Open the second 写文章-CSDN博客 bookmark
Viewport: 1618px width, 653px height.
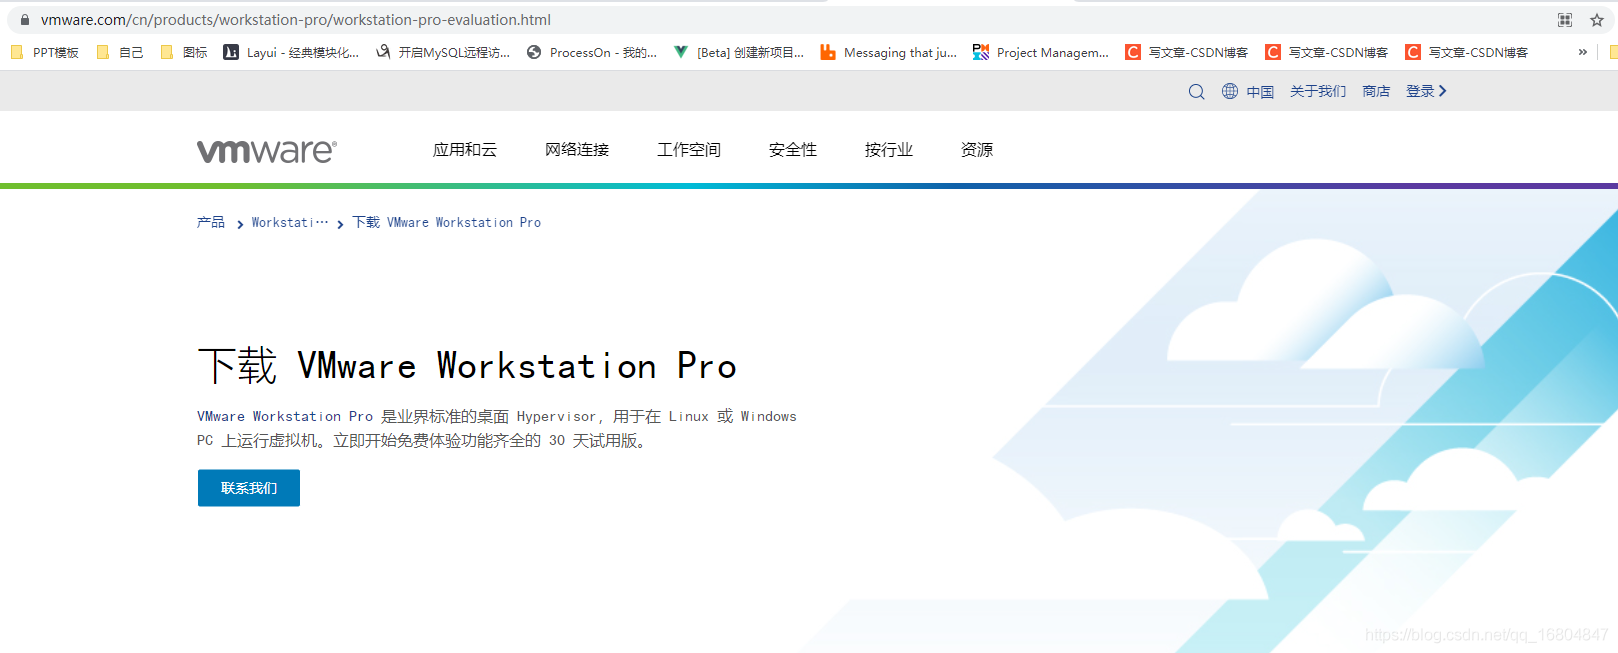[x=1327, y=53]
